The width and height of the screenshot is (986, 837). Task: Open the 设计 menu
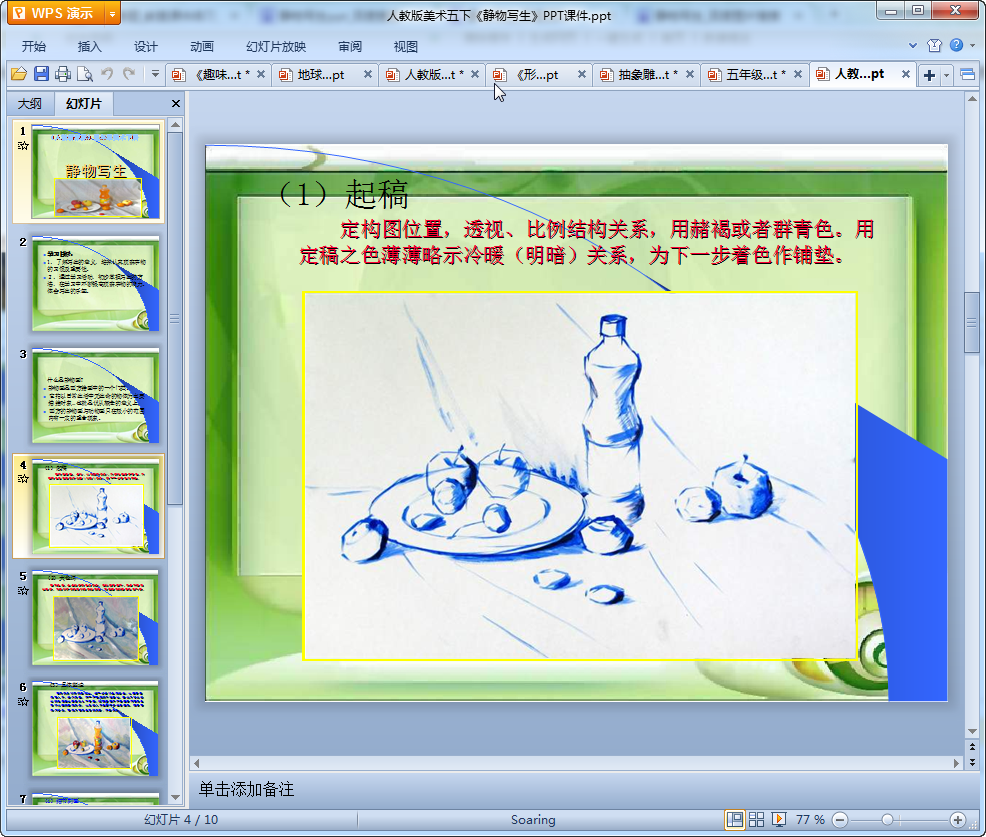click(145, 46)
